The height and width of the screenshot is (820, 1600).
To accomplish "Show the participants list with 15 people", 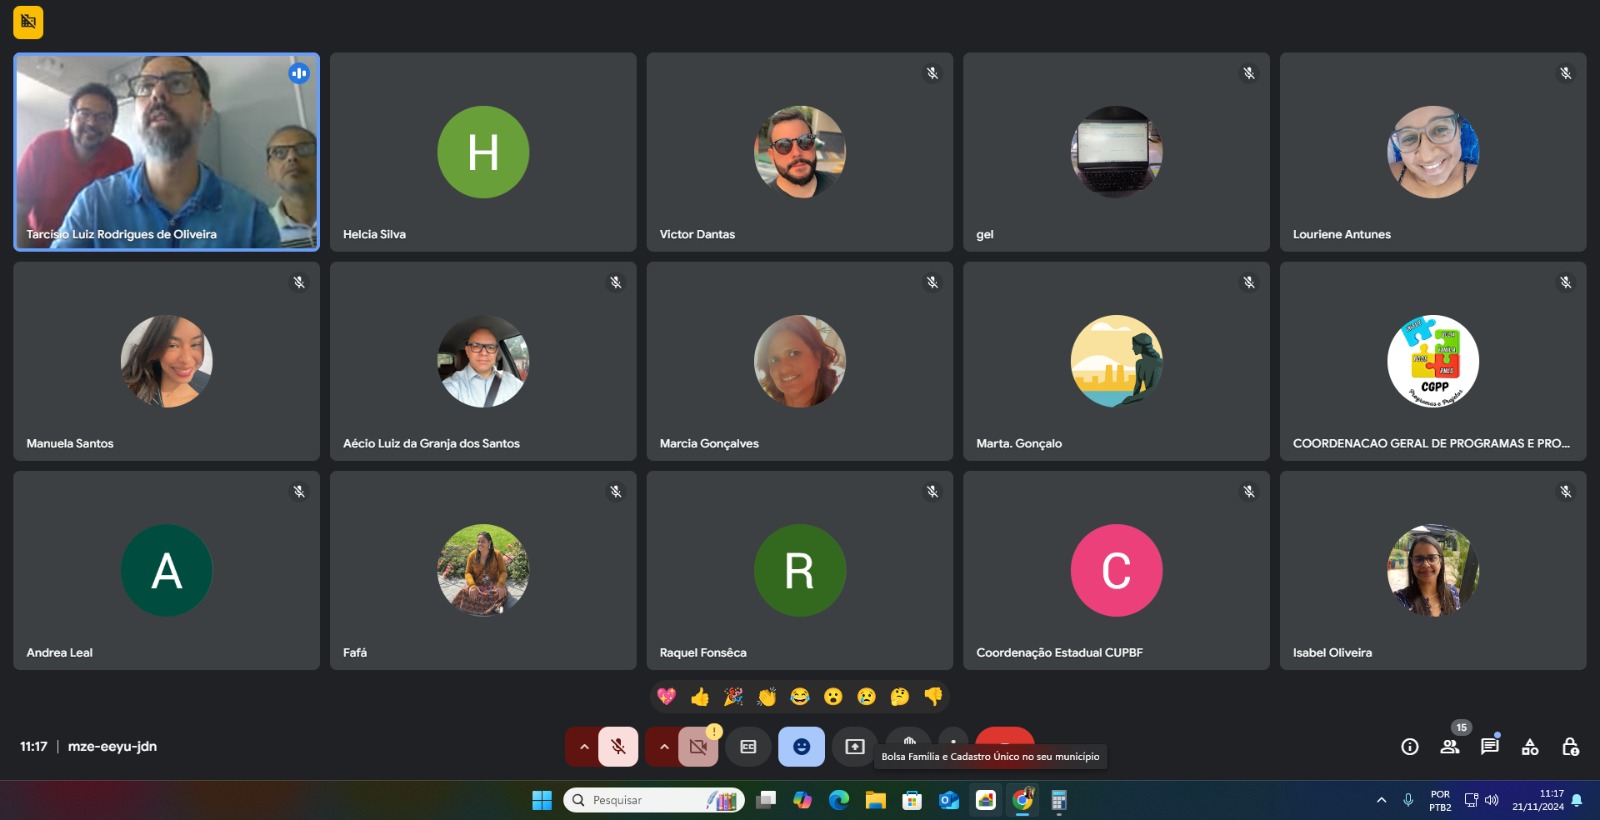I will click(x=1449, y=747).
